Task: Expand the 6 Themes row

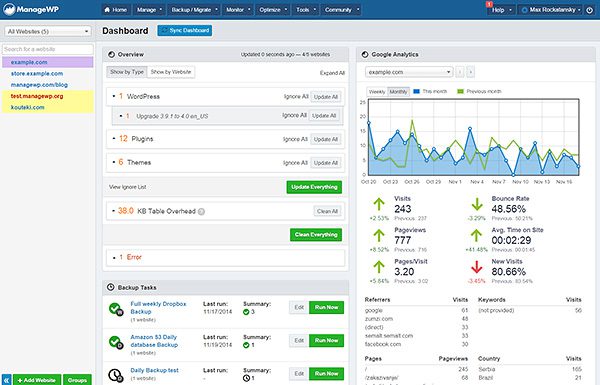Action: pyautogui.click(x=226, y=163)
